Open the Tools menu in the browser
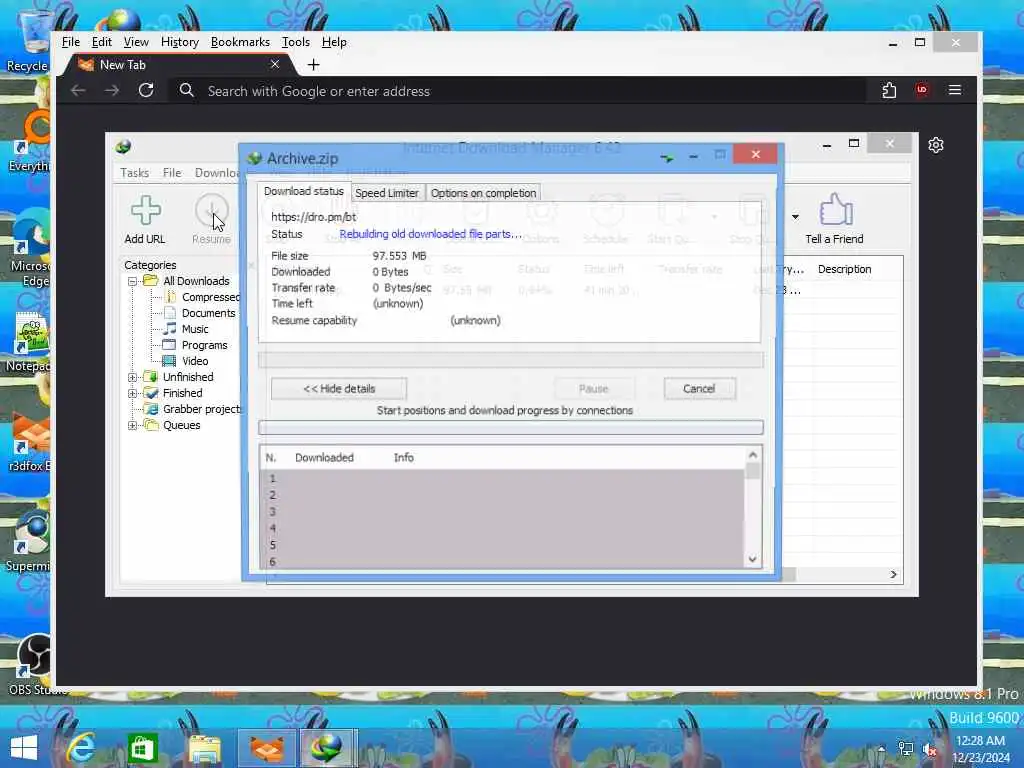Image resolution: width=1024 pixels, height=768 pixels. tap(296, 42)
